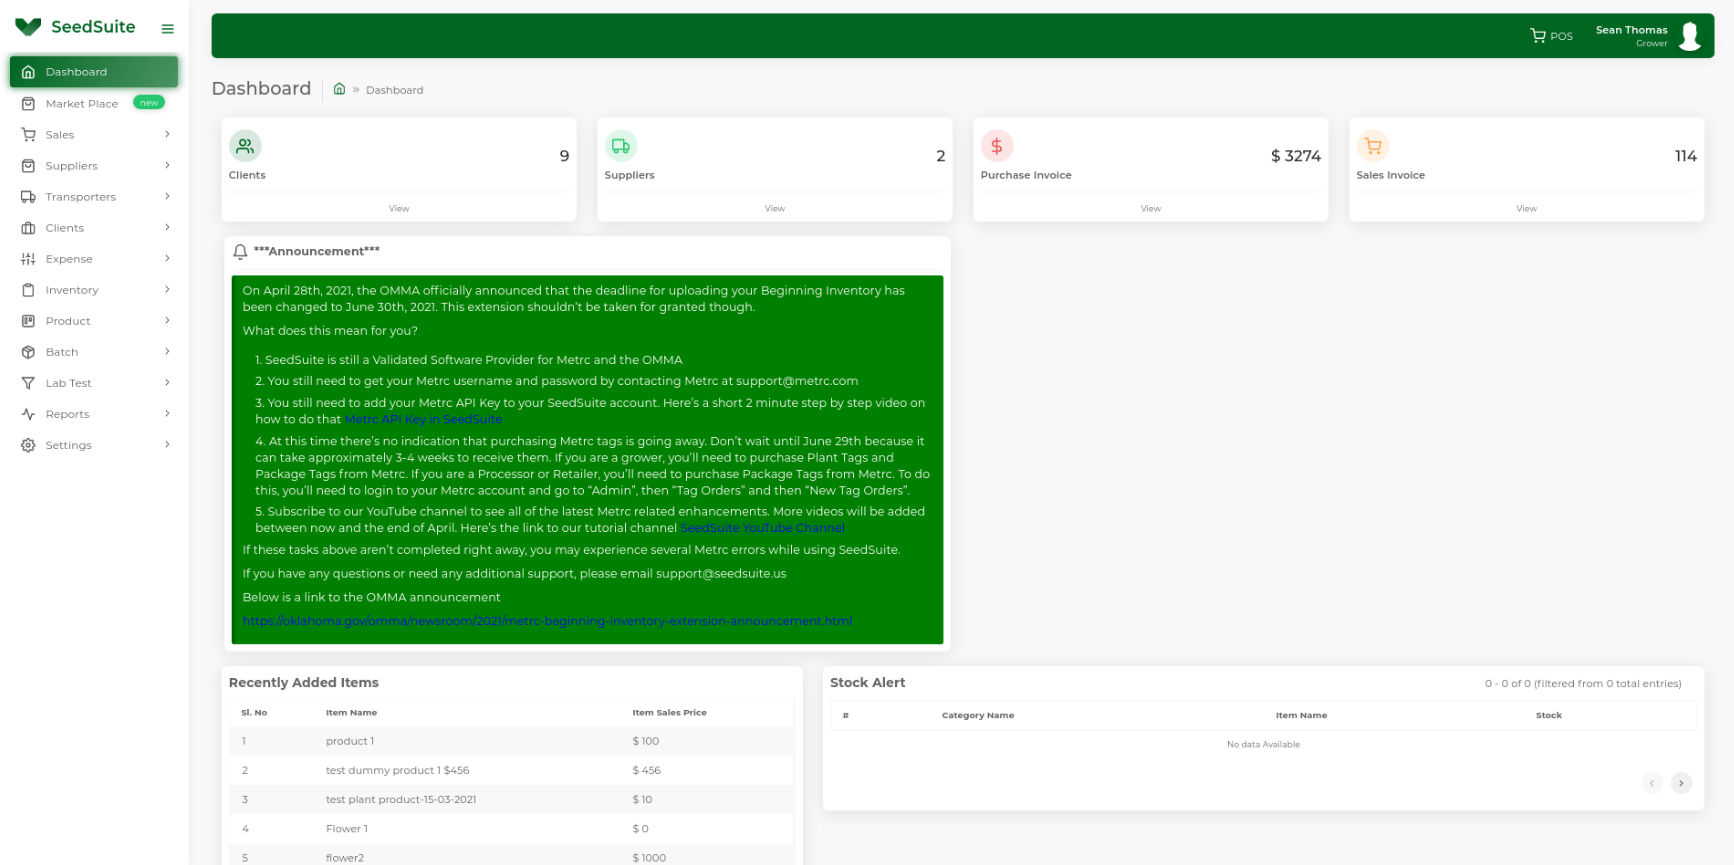
Task: Click the 'product 1' item row
Action: click(511, 741)
